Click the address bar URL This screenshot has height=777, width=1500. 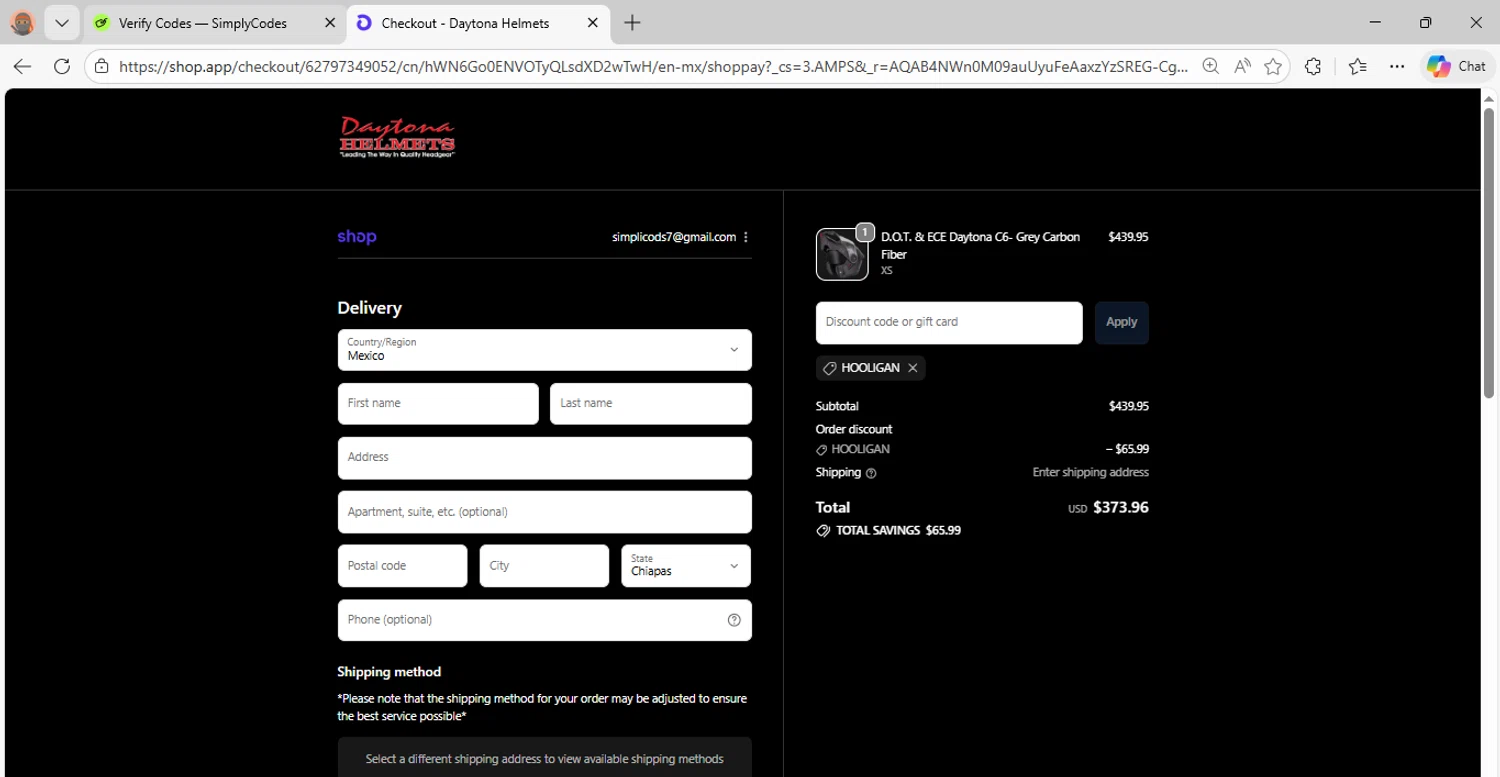click(x=654, y=67)
